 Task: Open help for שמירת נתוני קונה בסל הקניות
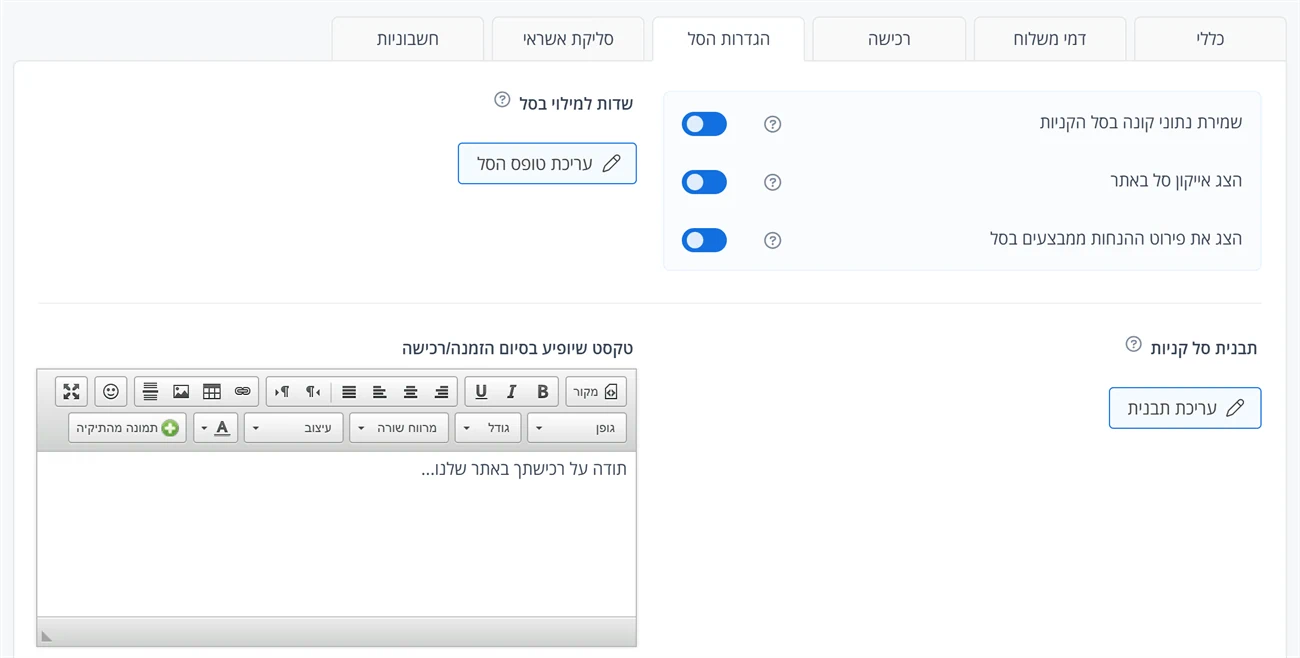tap(772, 124)
